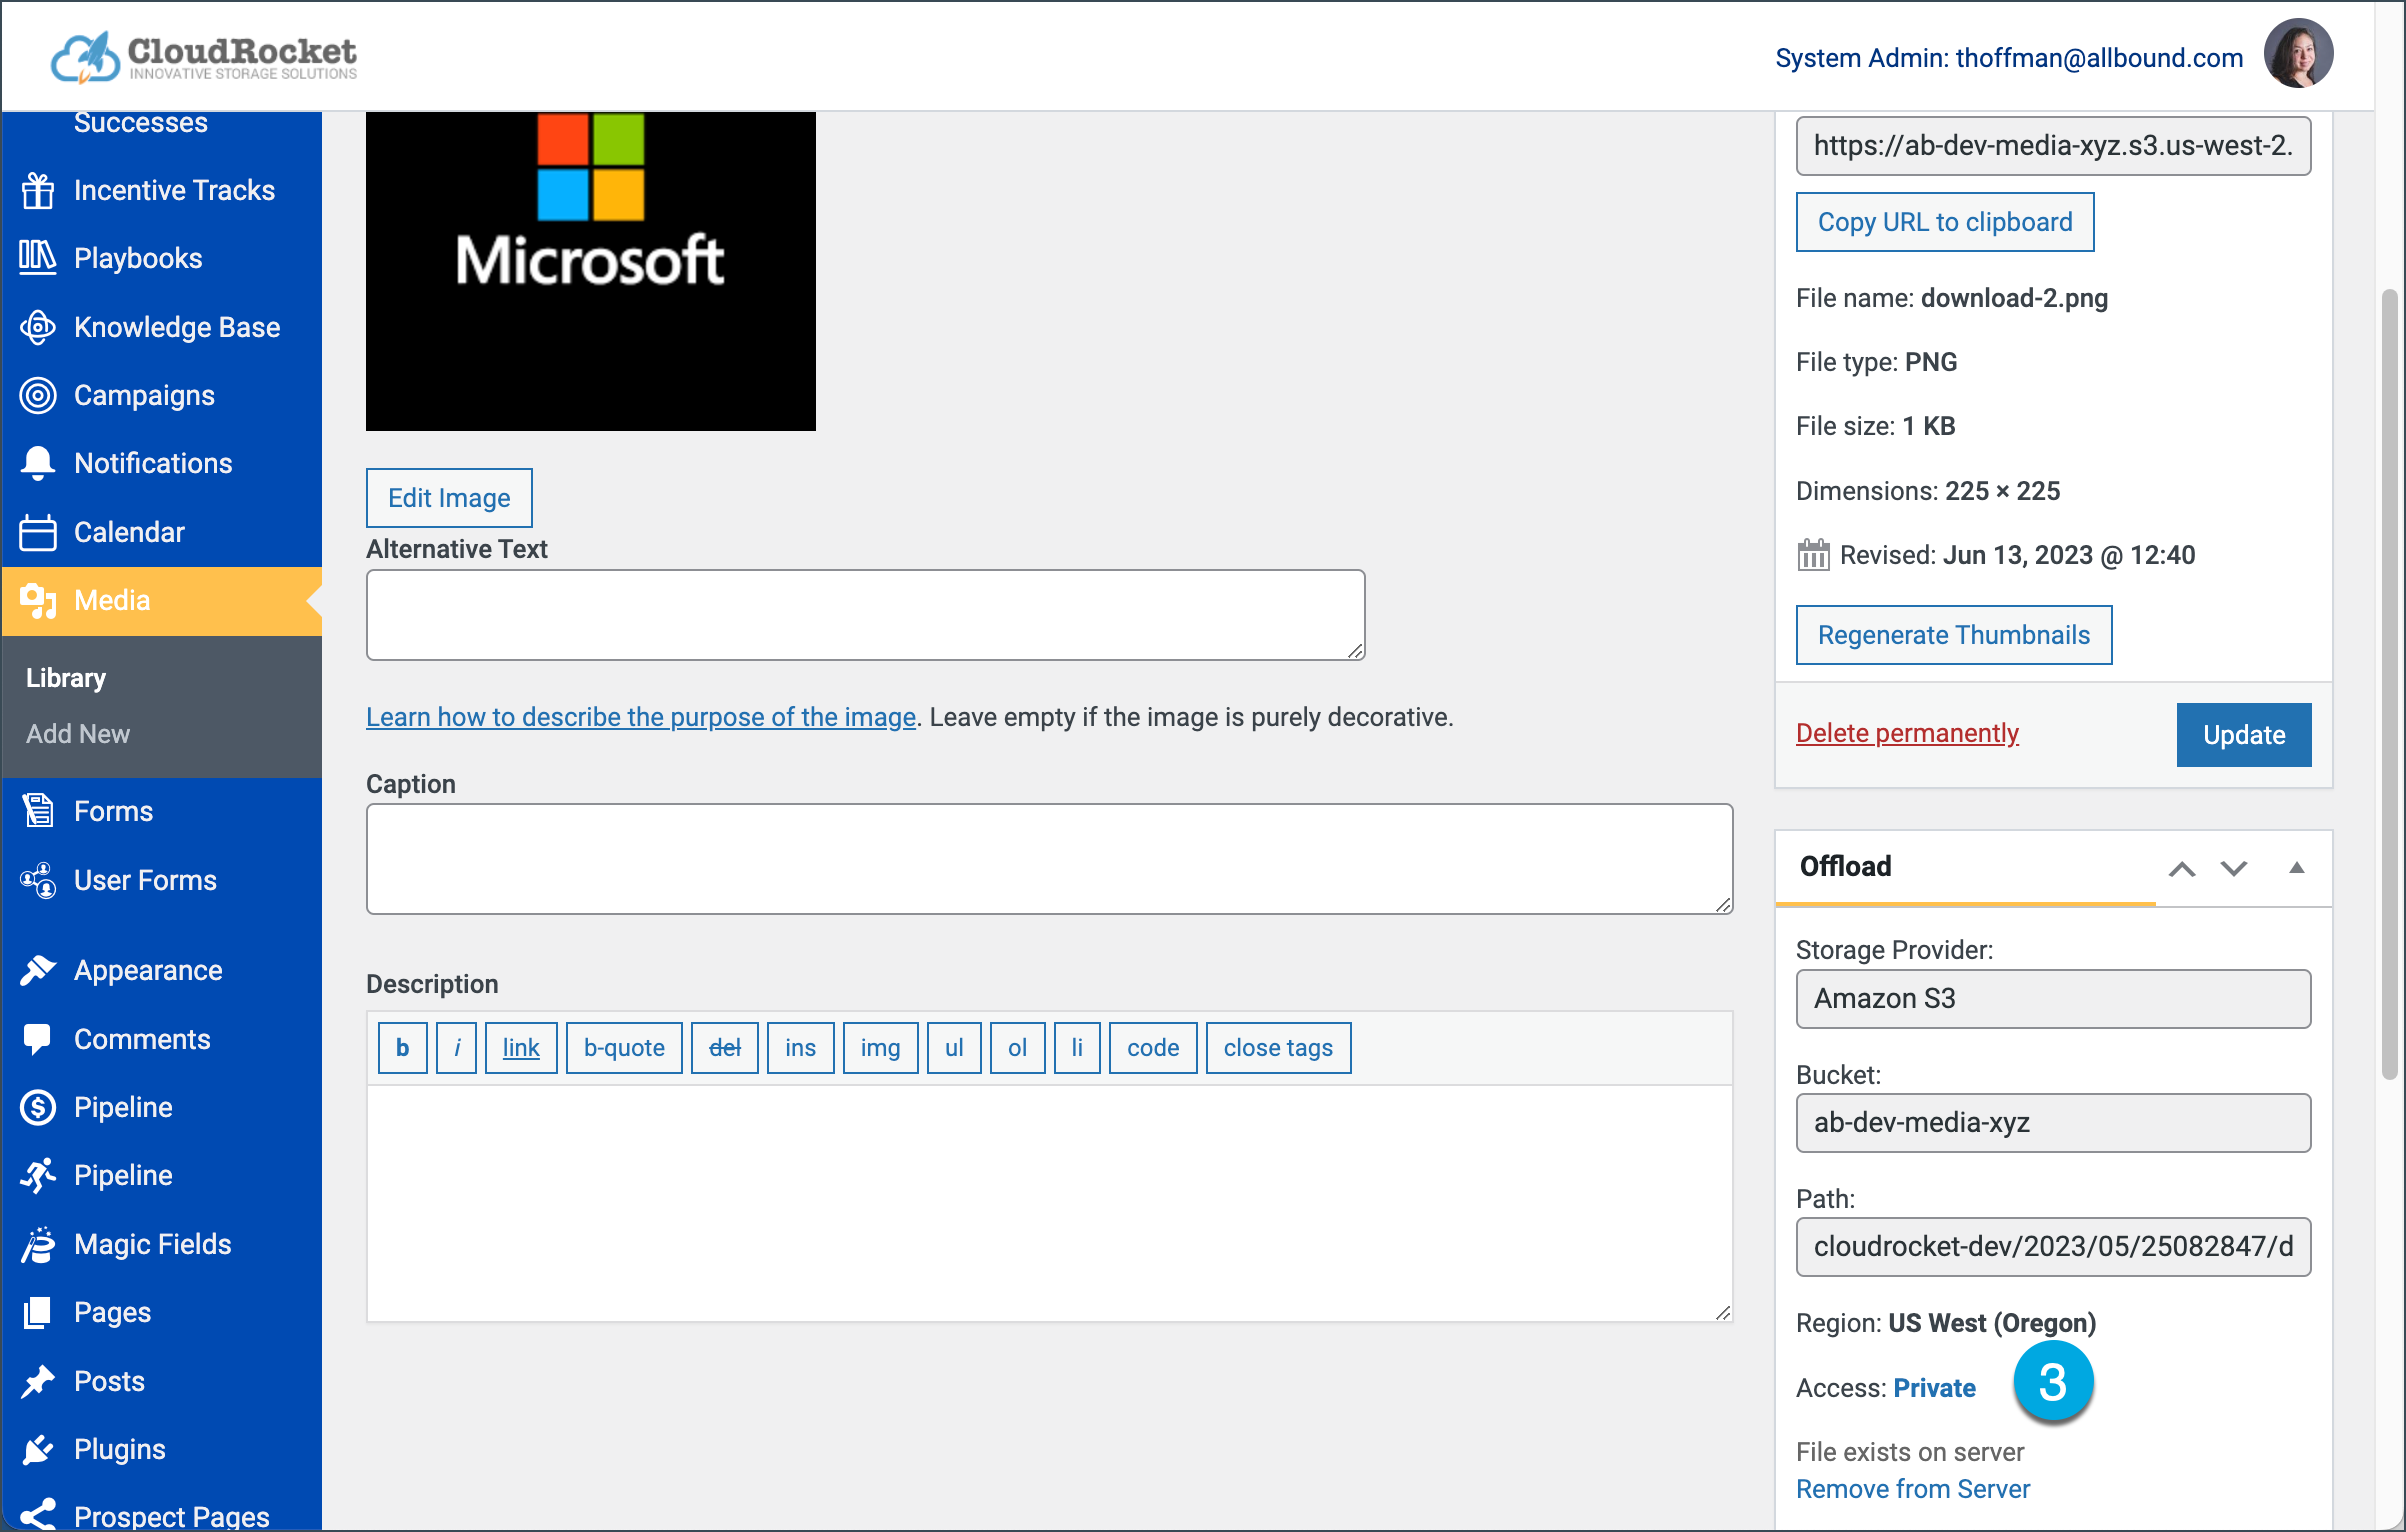
Task: Open the Successes menu item
Action: coord(141,123)
